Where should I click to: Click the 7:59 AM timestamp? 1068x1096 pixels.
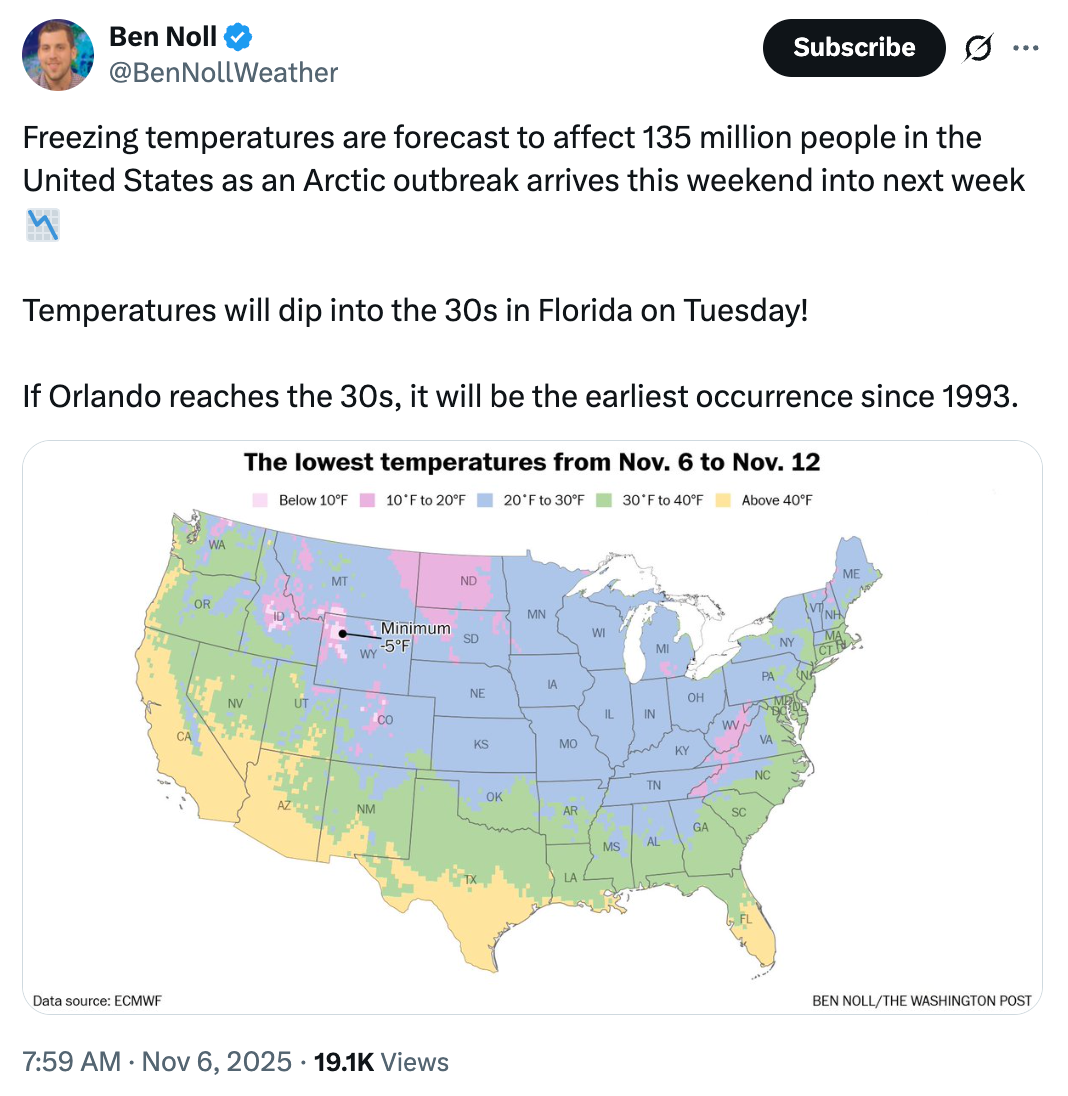pyautogui.click(x=71, y=1061)
